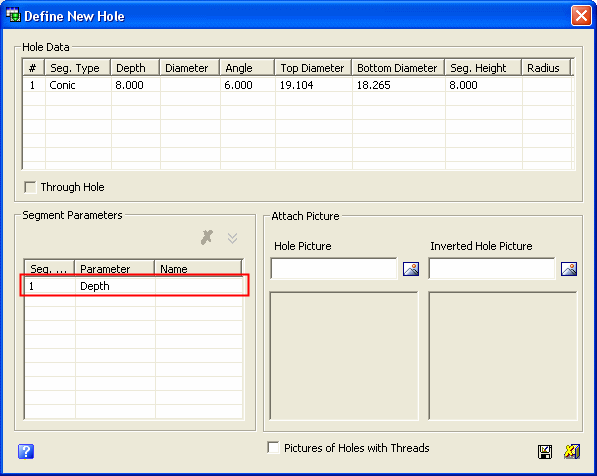Click the save floppy disk icon

(545, 452)
